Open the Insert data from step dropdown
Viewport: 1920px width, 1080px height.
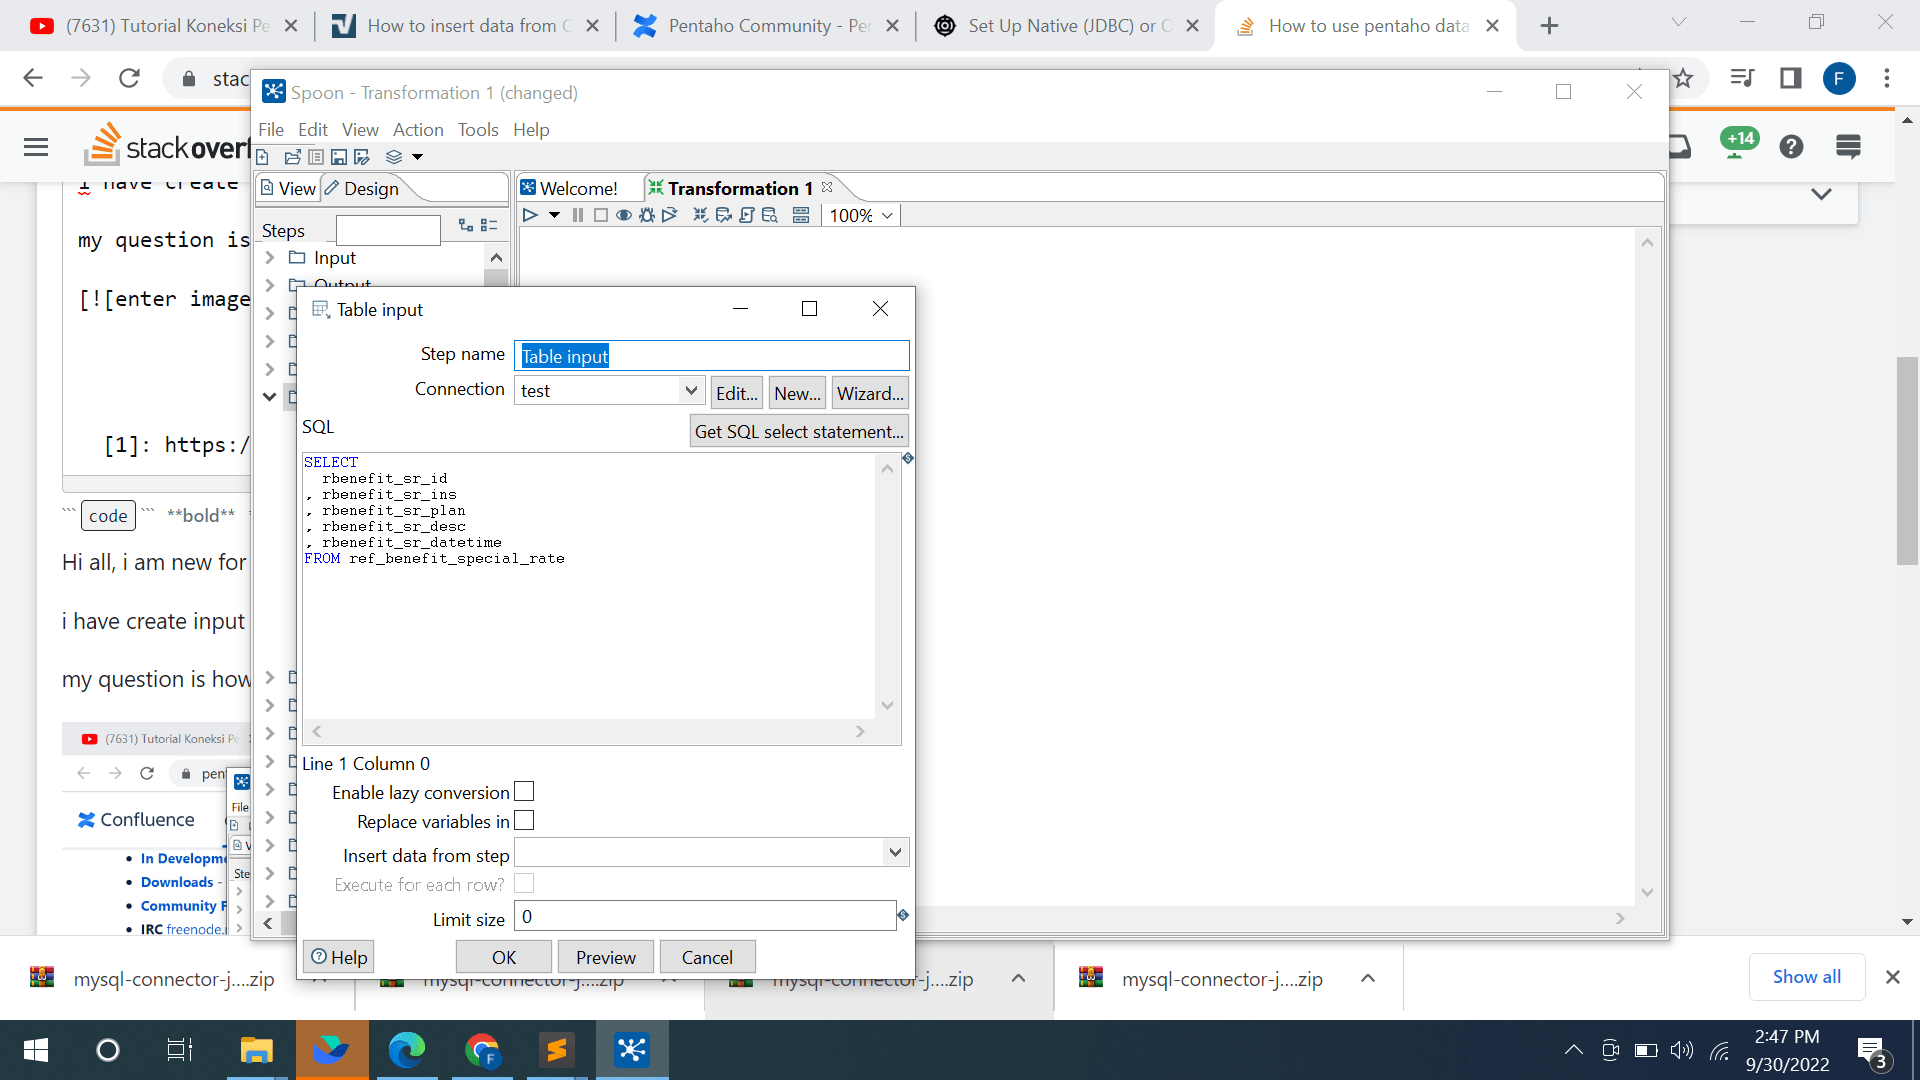pos(895,853)
